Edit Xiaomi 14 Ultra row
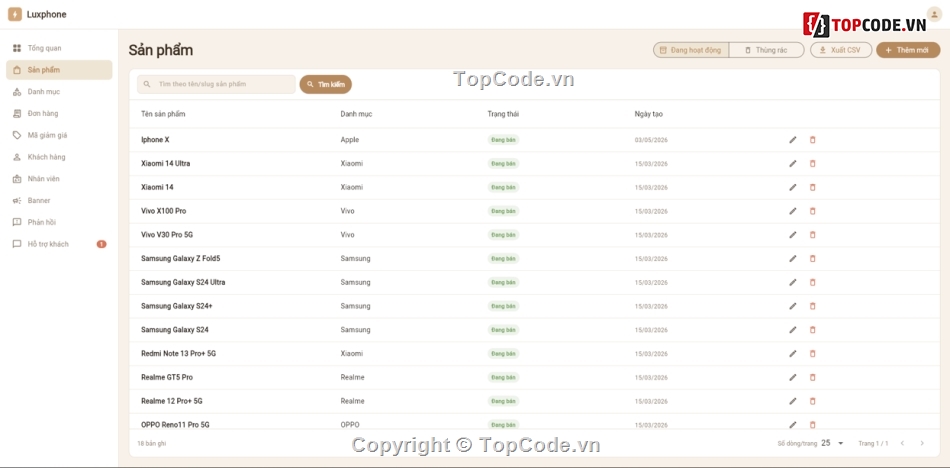The height and width of the screenshot is (468, 950). pyautogui.click(x=792, y=164)
